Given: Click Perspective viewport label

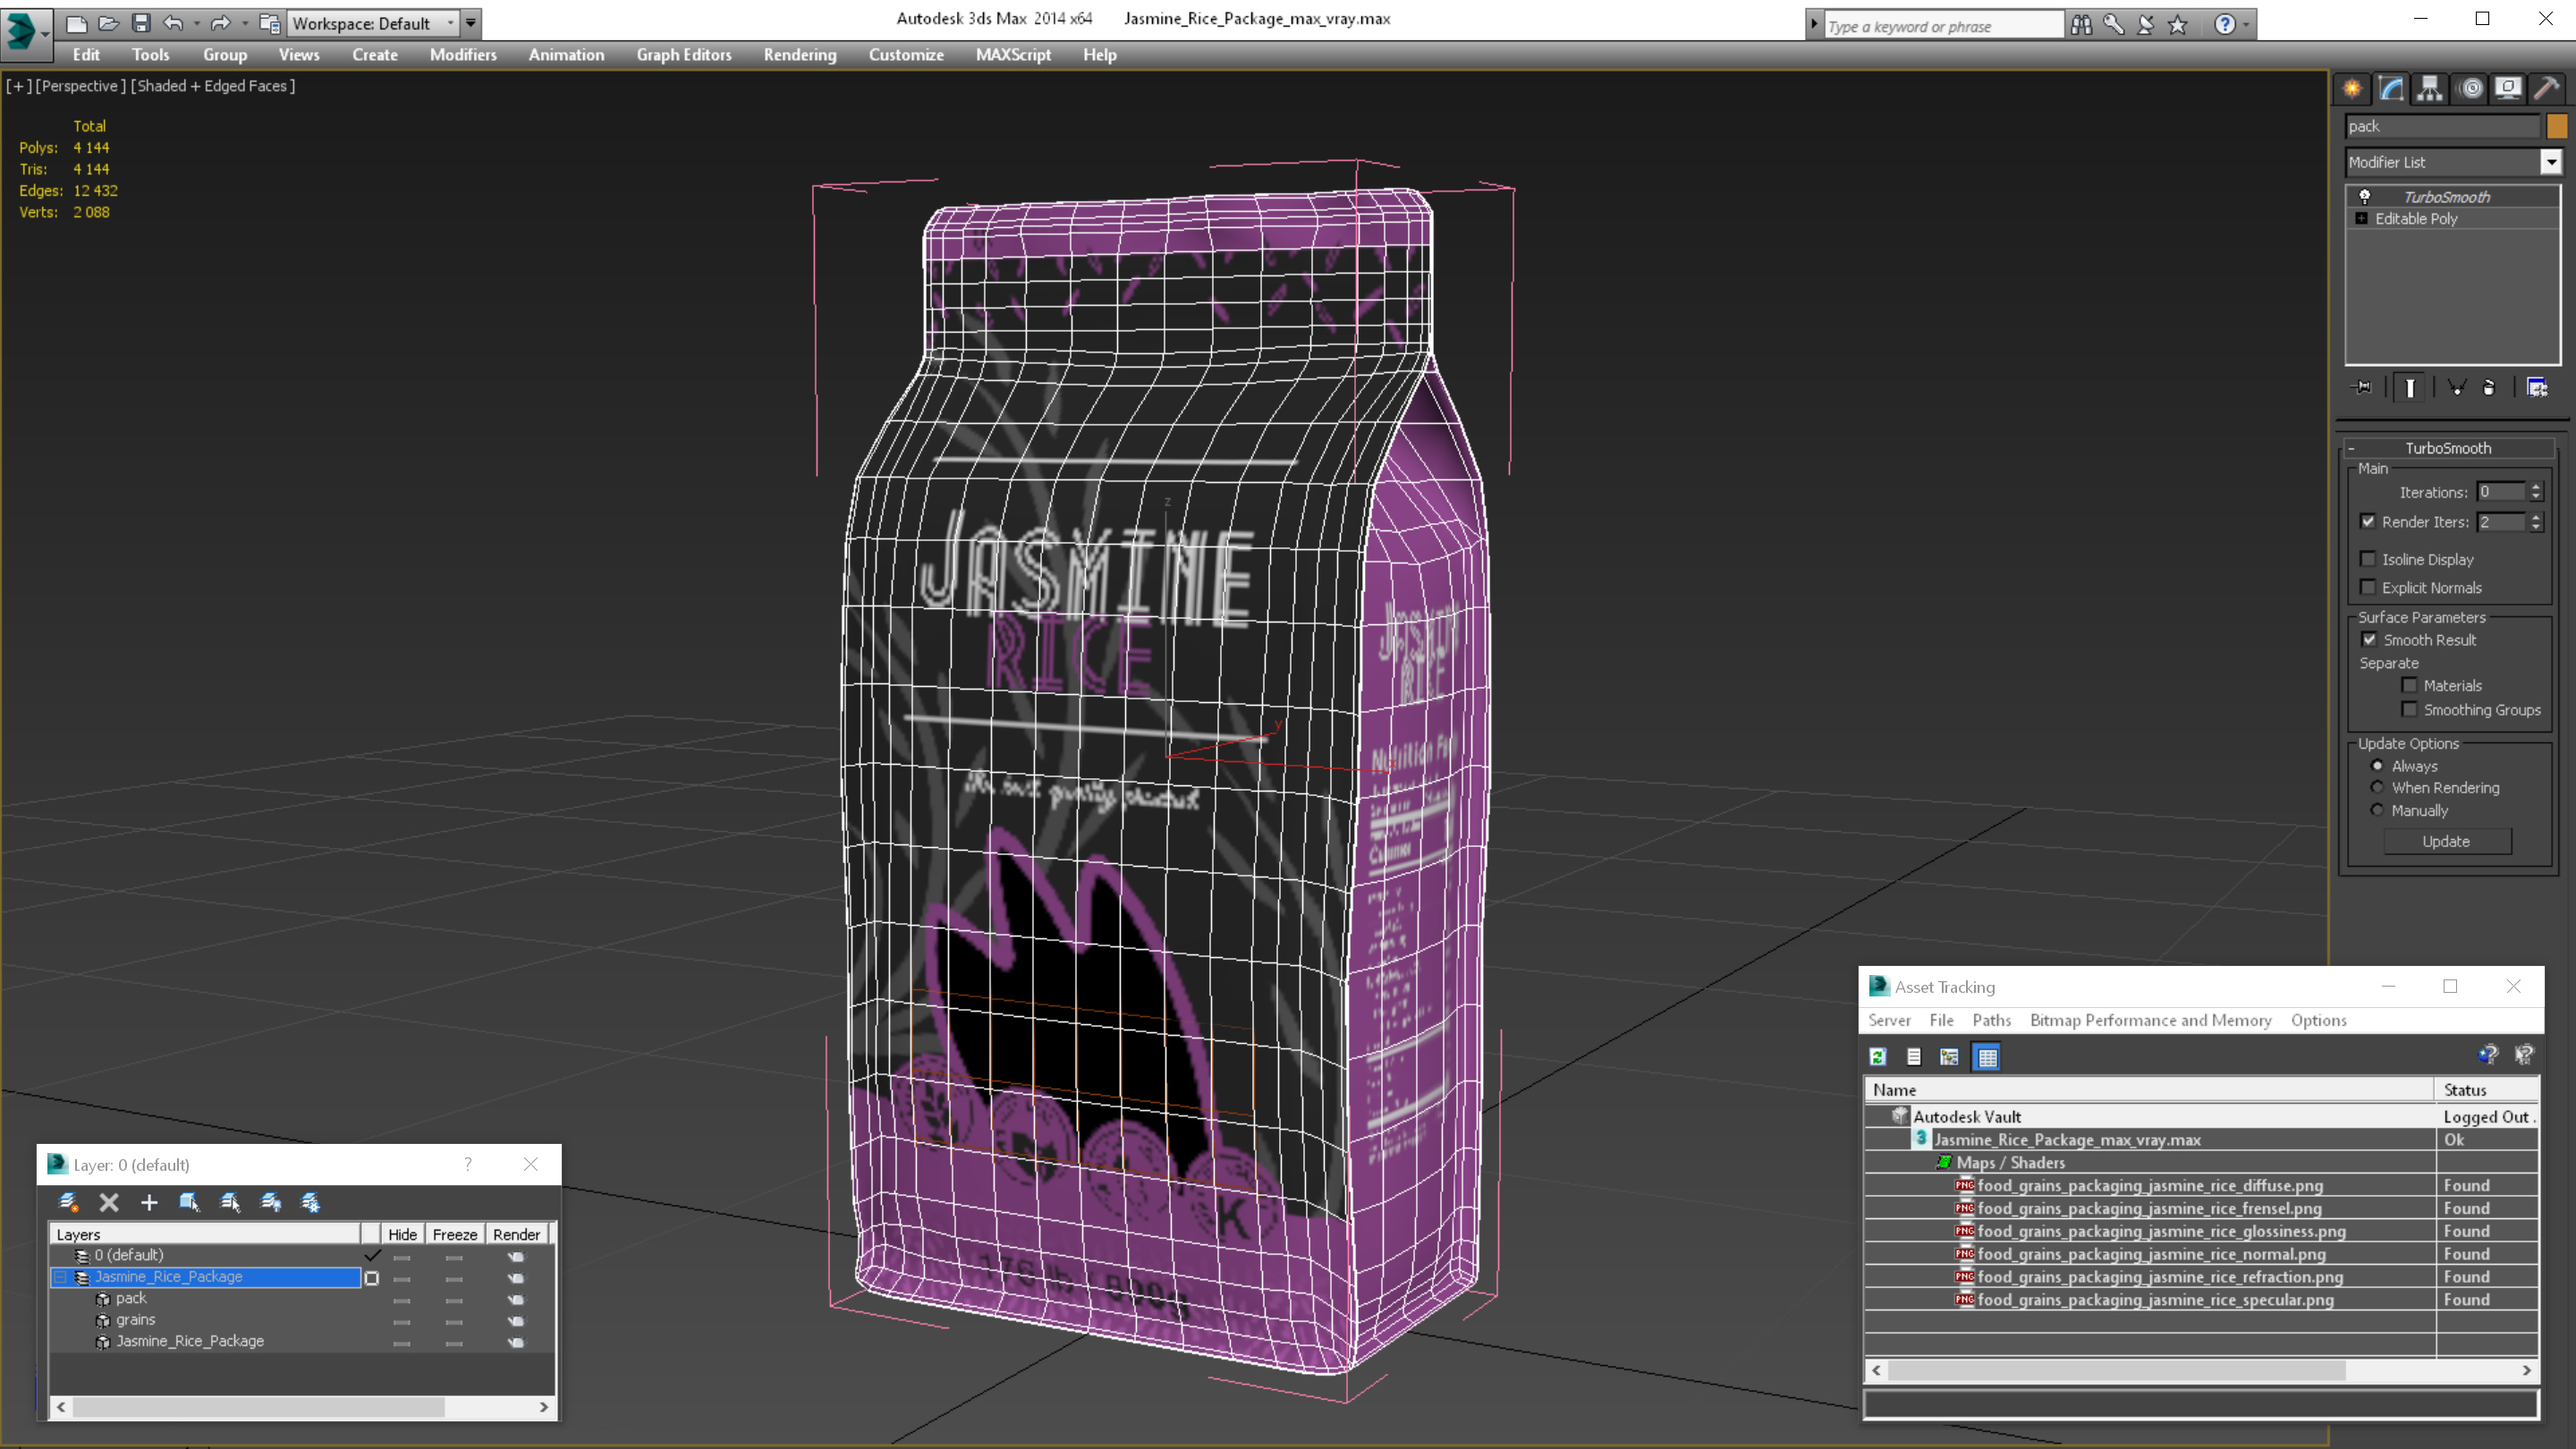Looking at the screenshot, I should [80, 86].
